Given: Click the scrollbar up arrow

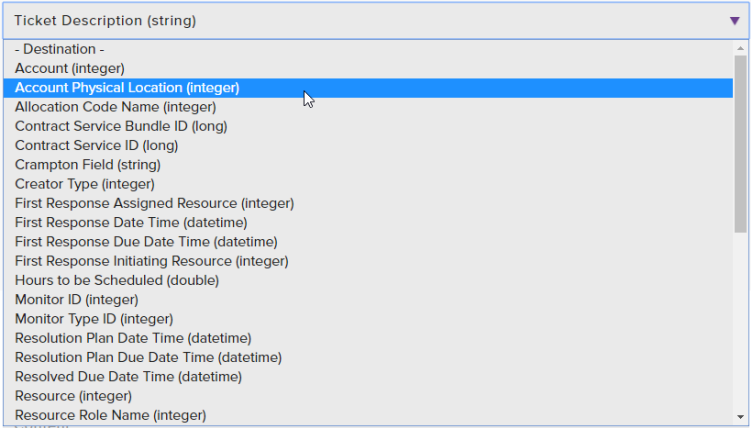Looking at the screenshot, I should (x=741, y=48).
